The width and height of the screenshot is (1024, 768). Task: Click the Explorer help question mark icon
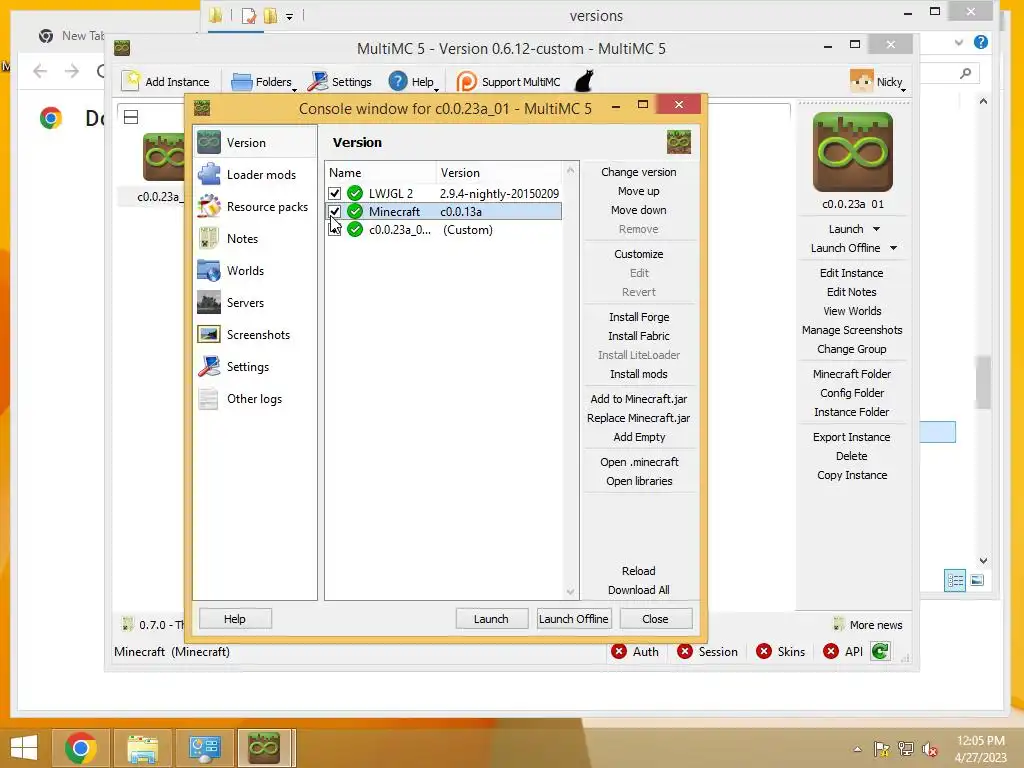tap(980, 42)
